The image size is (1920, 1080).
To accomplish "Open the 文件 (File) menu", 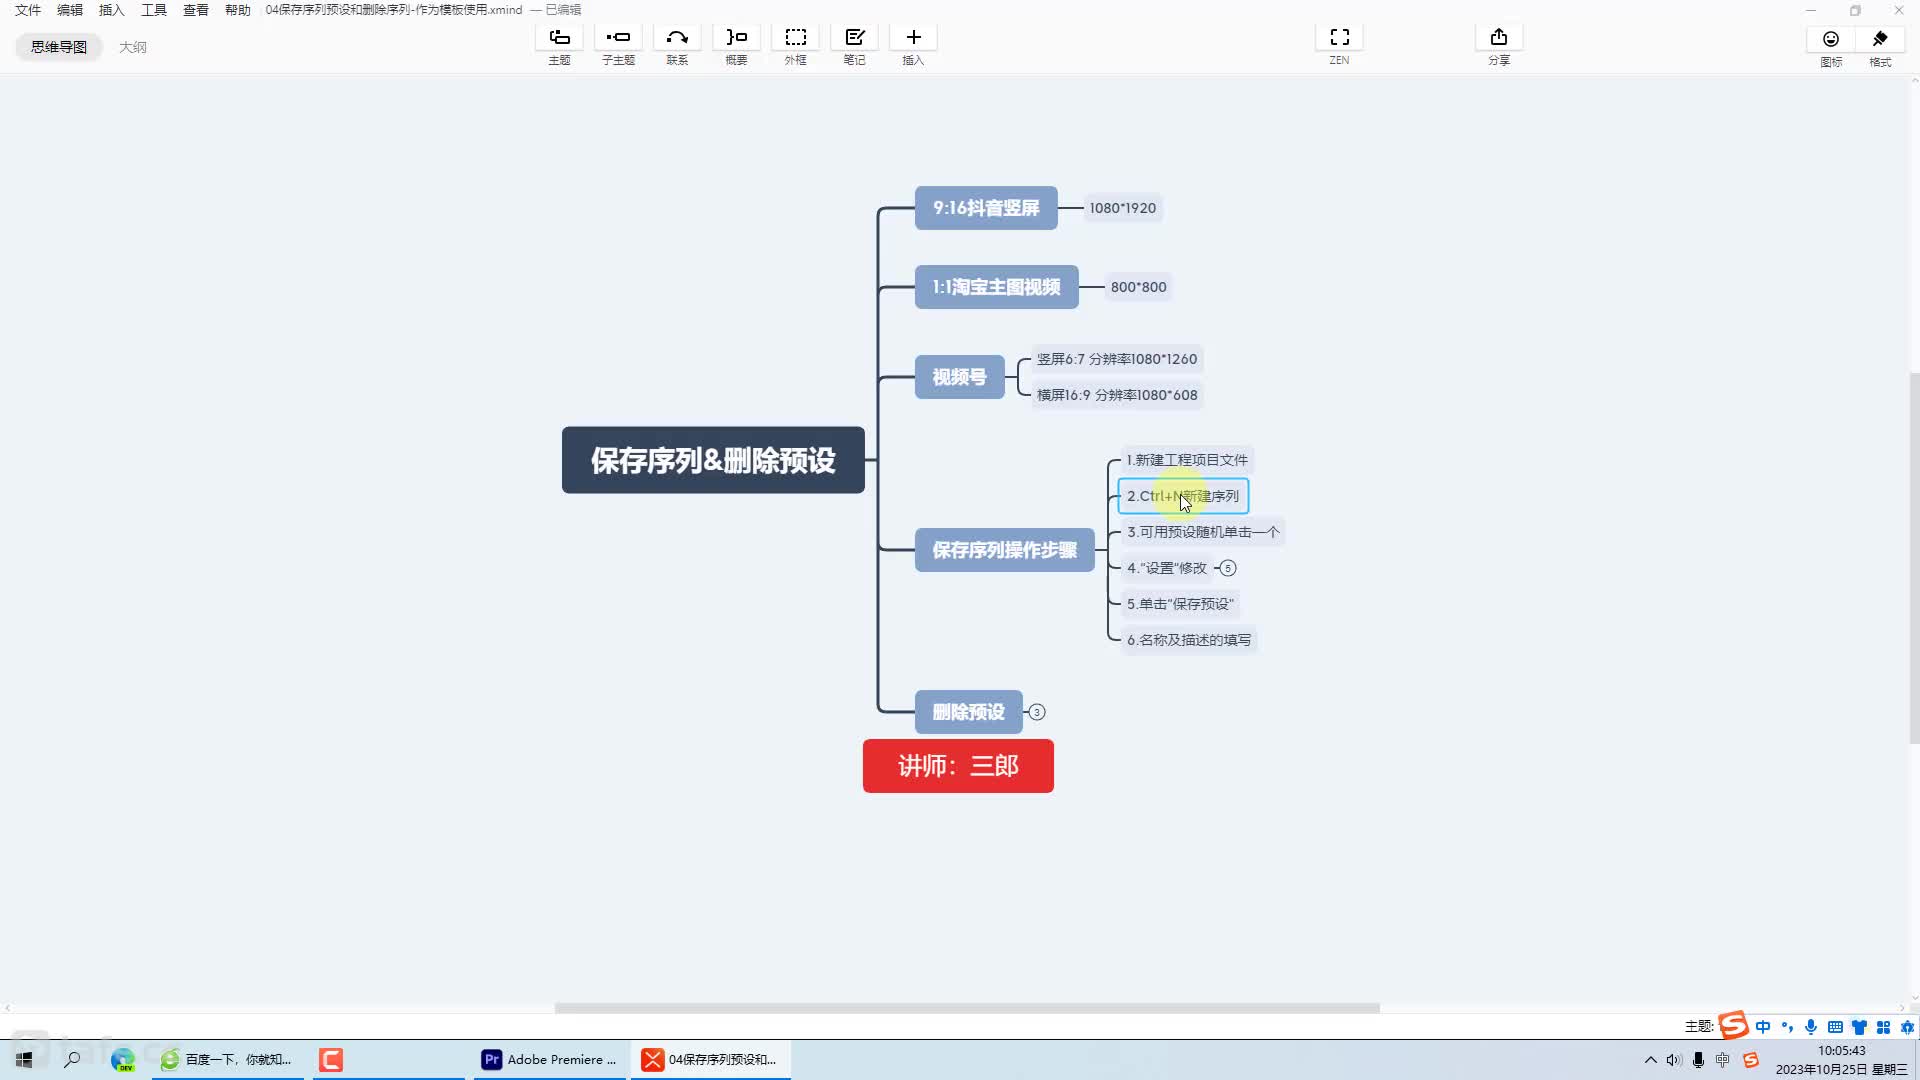I will coord(28,10).
